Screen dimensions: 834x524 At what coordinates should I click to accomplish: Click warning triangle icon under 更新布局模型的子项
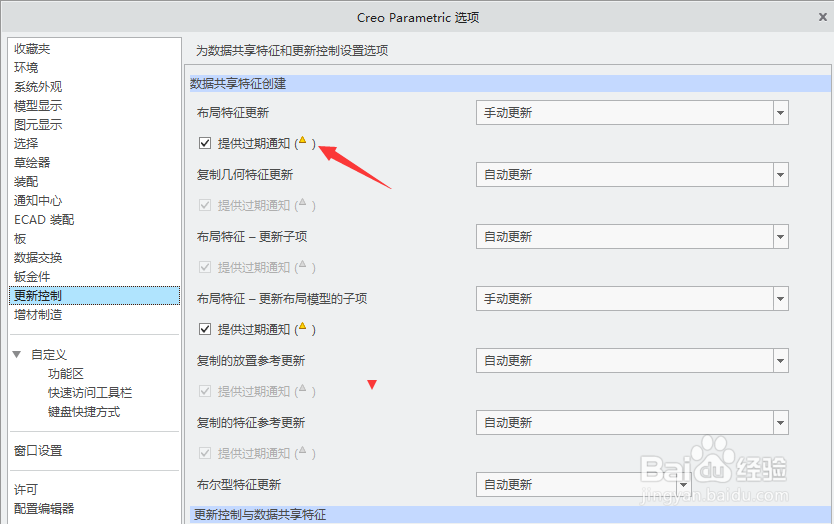(302, 327)
